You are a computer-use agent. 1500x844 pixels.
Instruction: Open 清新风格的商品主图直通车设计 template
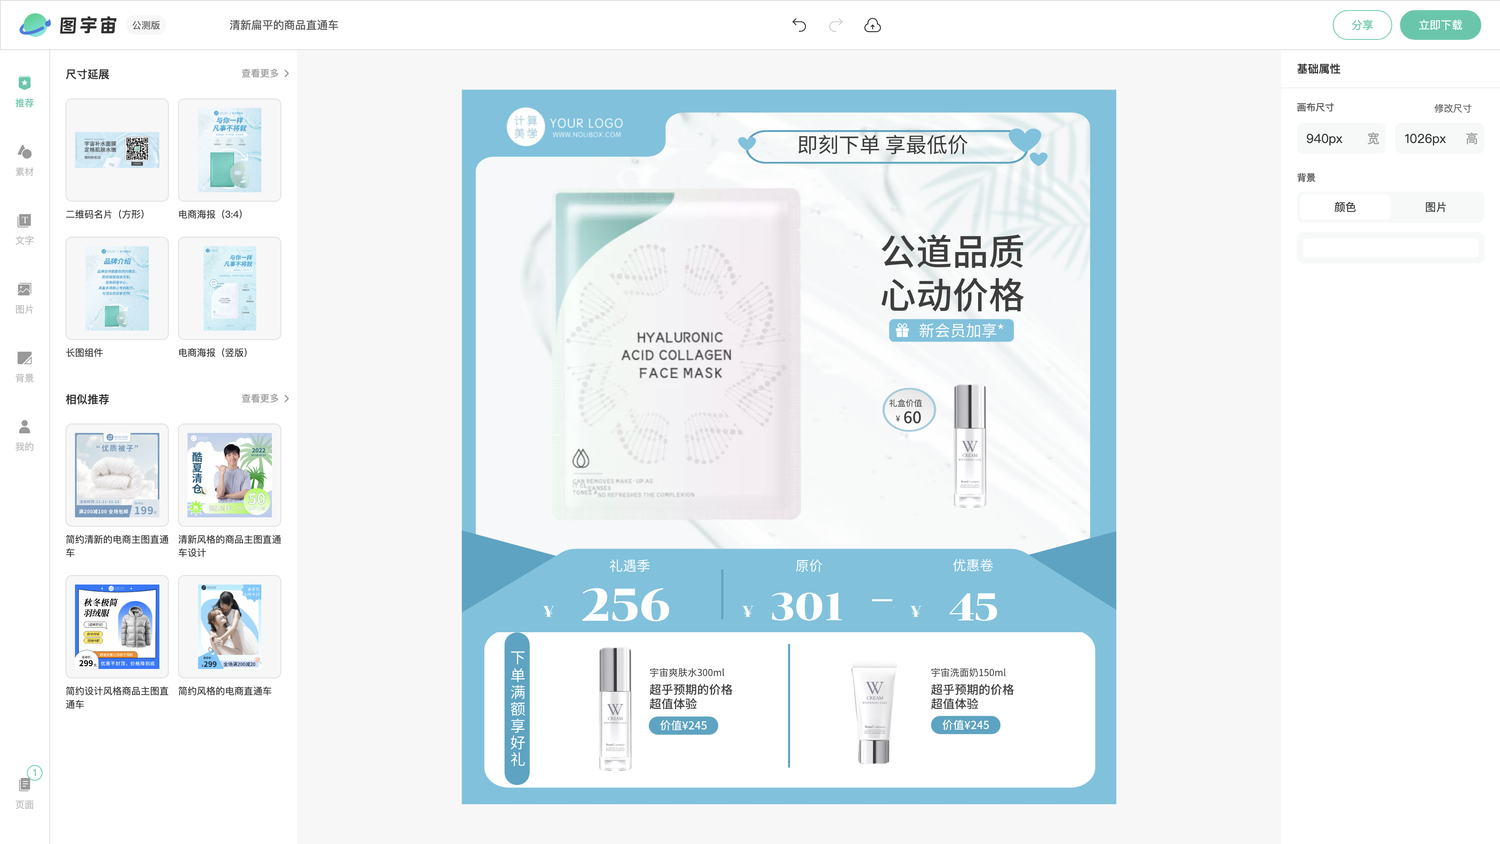(230, 475)
